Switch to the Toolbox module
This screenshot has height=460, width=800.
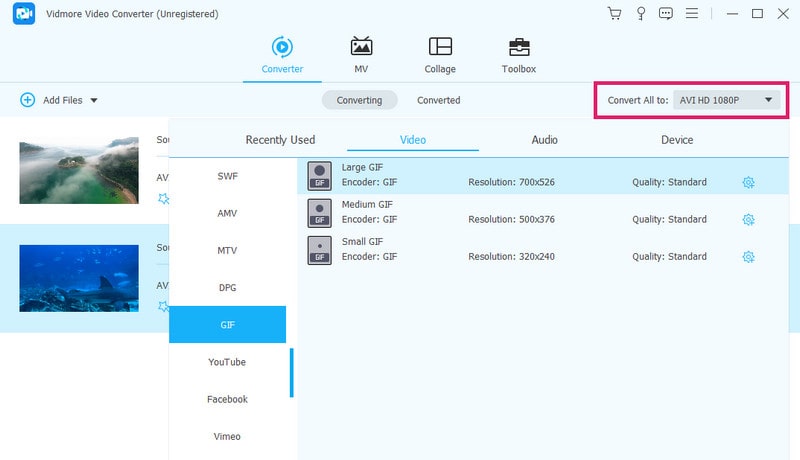pos(518,56)
